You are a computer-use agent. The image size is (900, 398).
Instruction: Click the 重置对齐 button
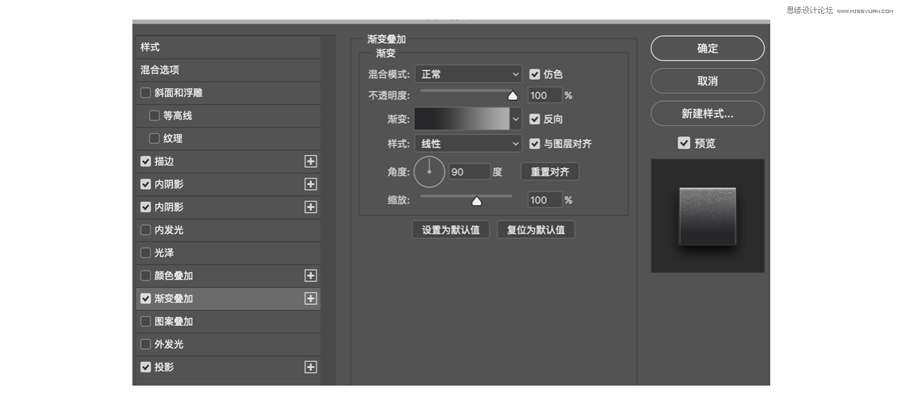tap(550, 172)
